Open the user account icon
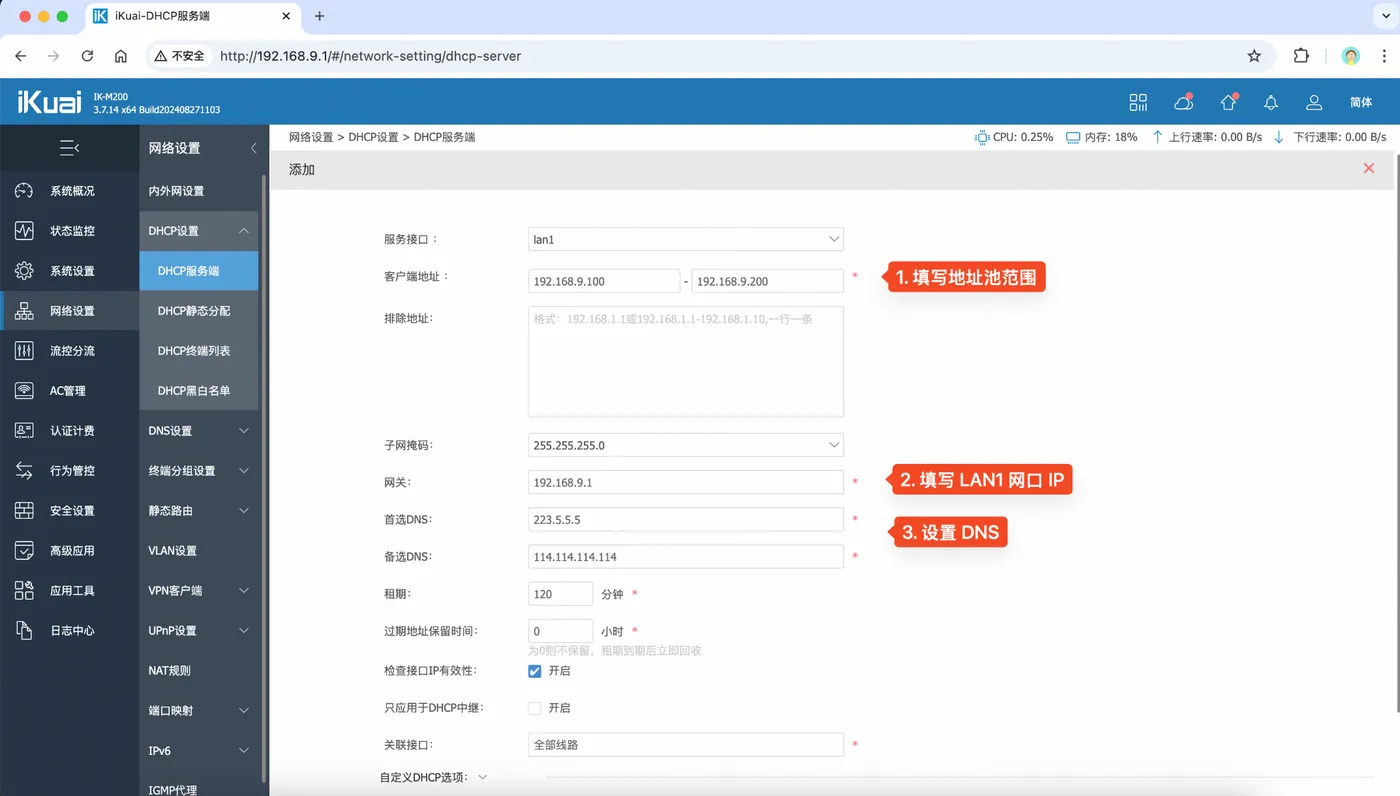Image resolution: width=1400 pixels, height=796 pixels. click(x=1314, y=102)
